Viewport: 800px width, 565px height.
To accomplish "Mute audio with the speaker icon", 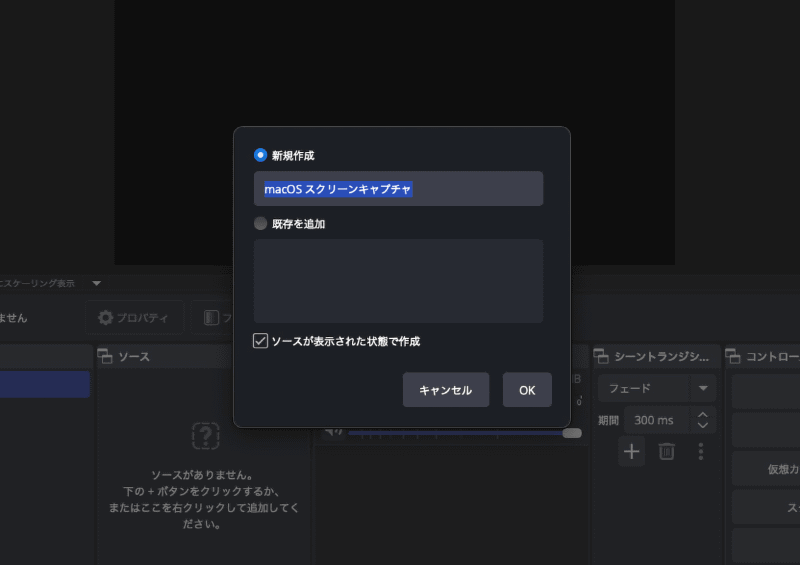I will coord(333,433).
